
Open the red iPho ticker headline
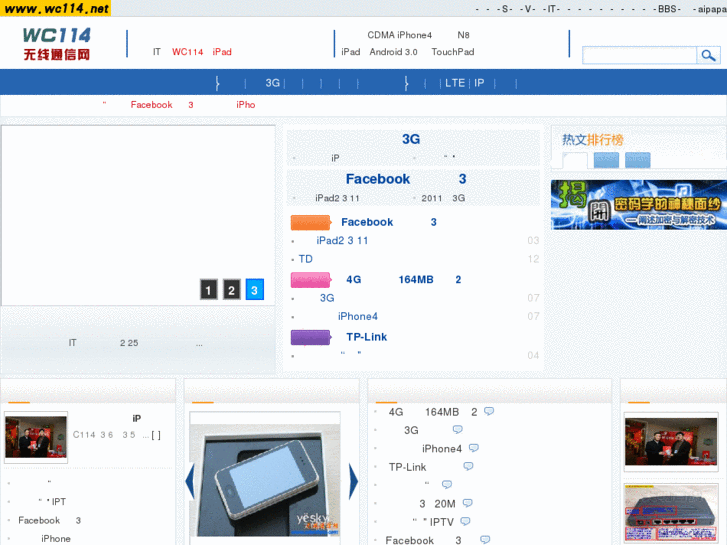click(x=246, y=105)
